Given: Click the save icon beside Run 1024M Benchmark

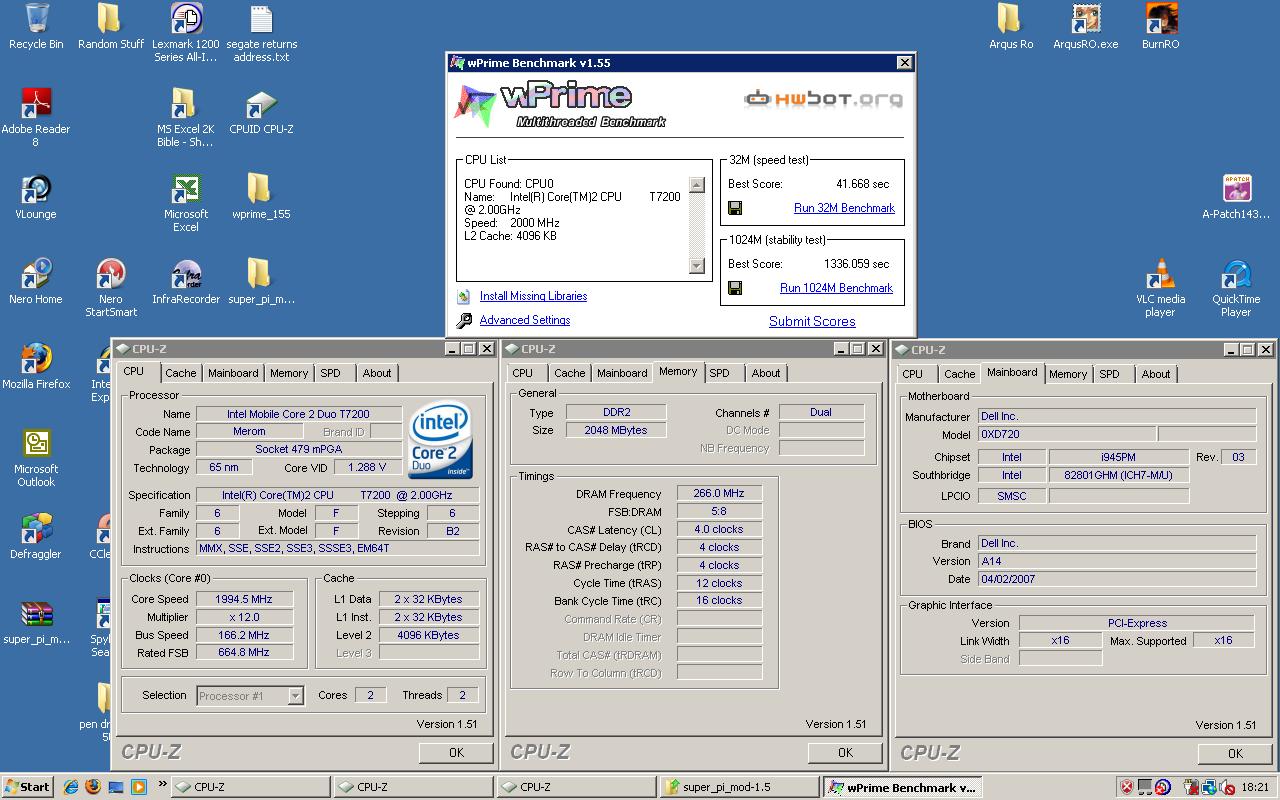Looking at the screenshot, I should 735,288.
